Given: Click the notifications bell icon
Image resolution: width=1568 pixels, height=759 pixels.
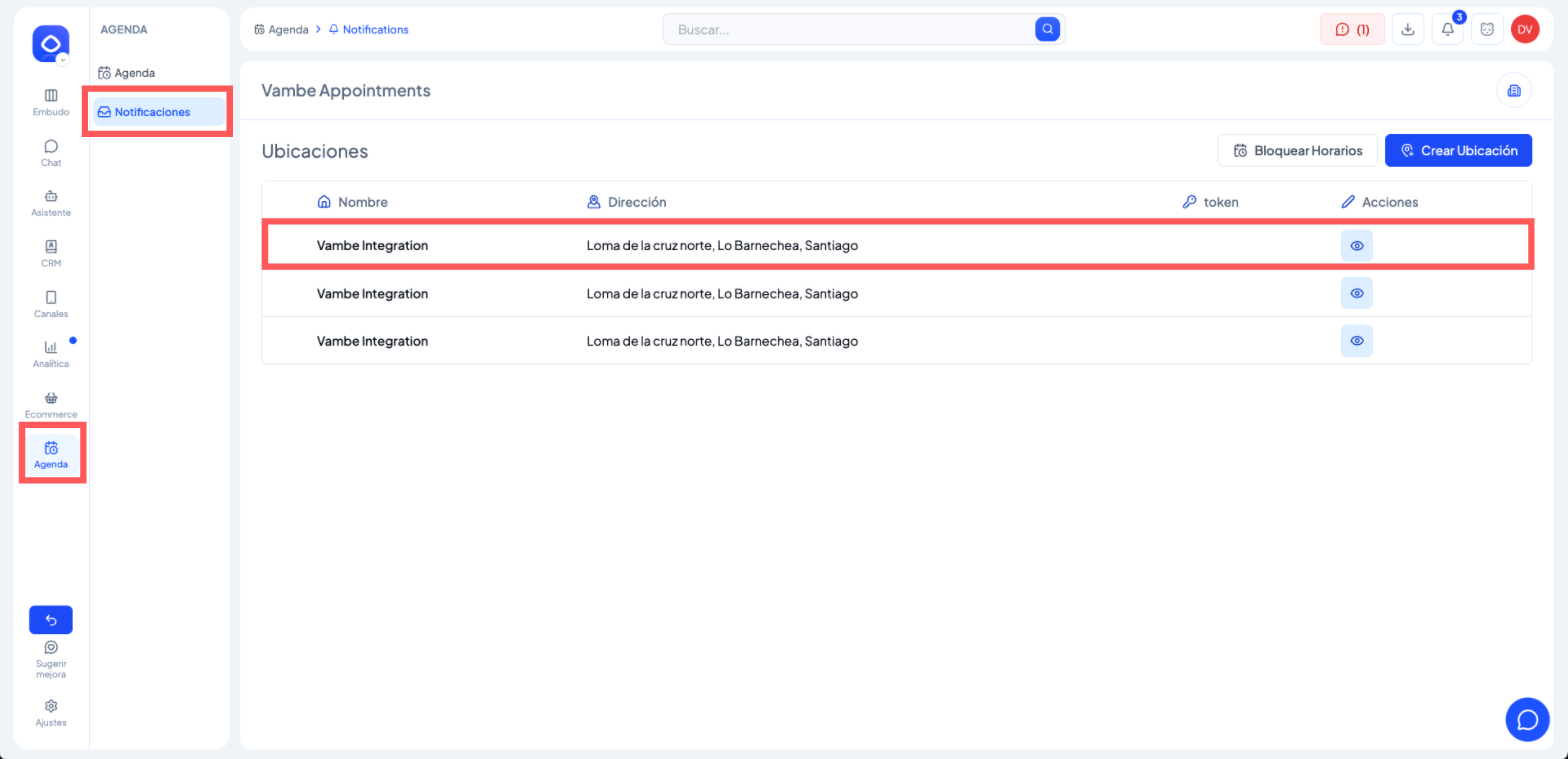Looking at the screenshot, I should click(x=1447, y=29).
